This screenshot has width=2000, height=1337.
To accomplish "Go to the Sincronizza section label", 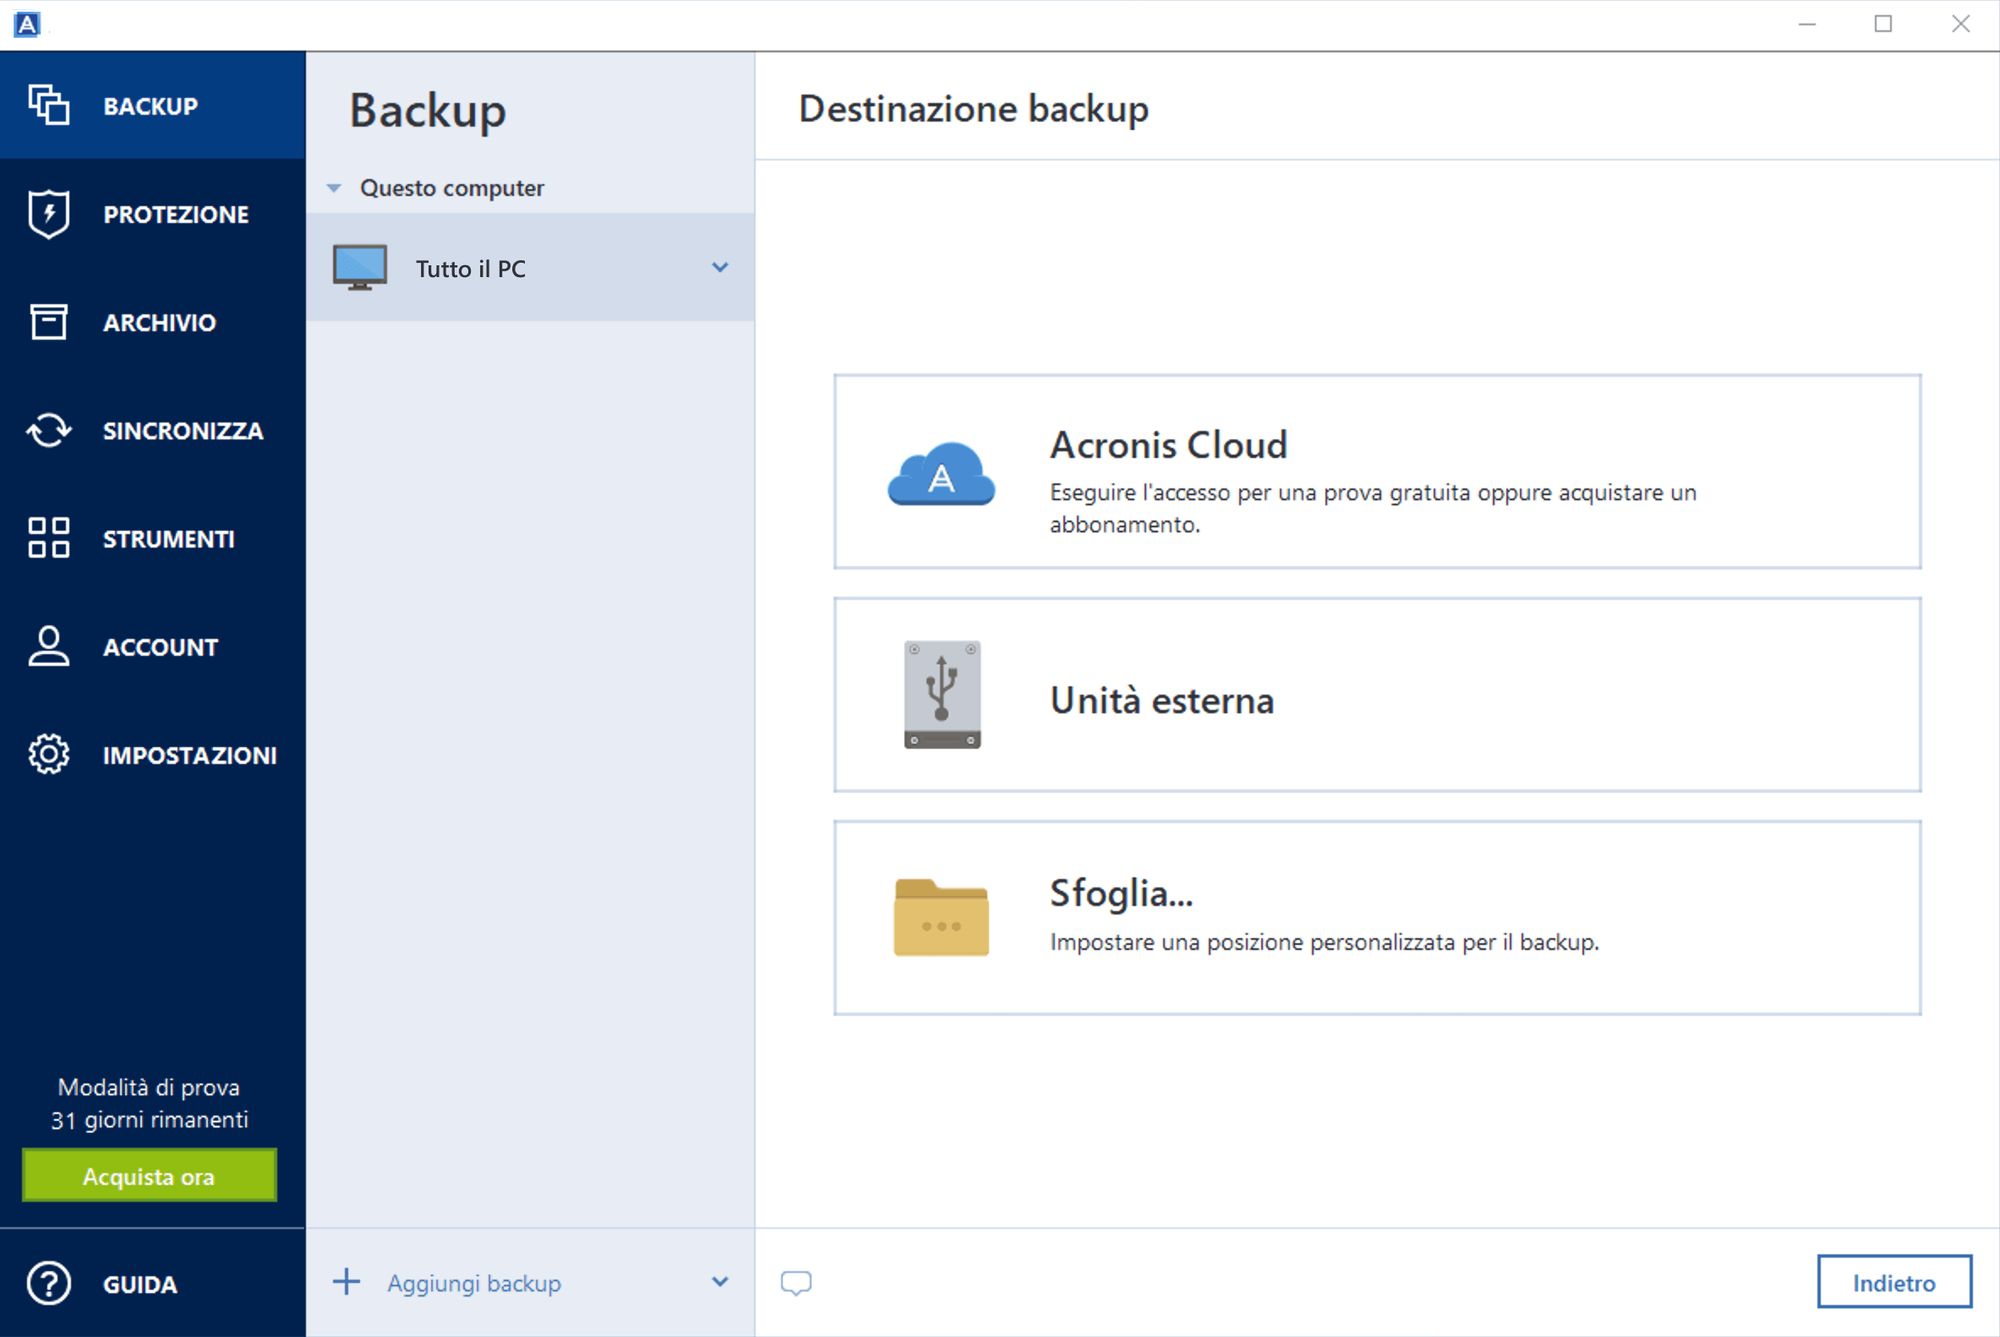I will [x=183, y=431].
